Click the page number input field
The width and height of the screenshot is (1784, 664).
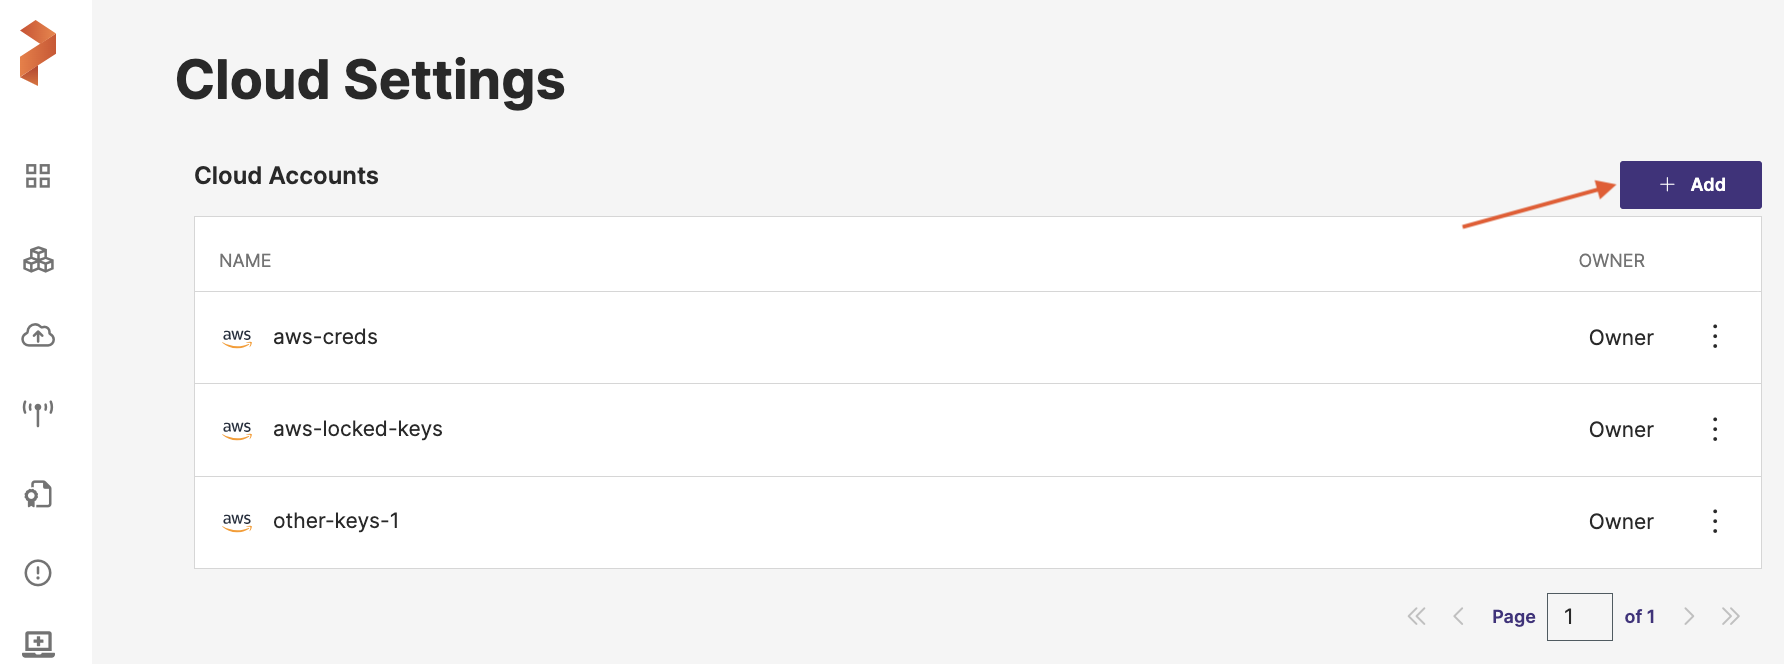[x=1579, y=617]
